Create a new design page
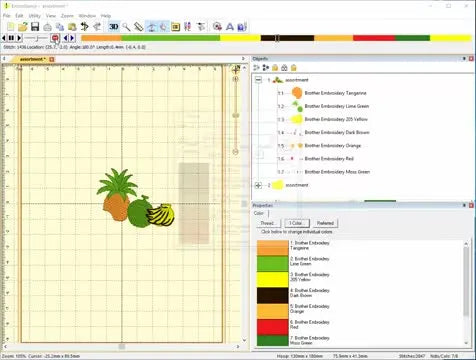This screenshot has width=476, height=360. coord(11,27)
